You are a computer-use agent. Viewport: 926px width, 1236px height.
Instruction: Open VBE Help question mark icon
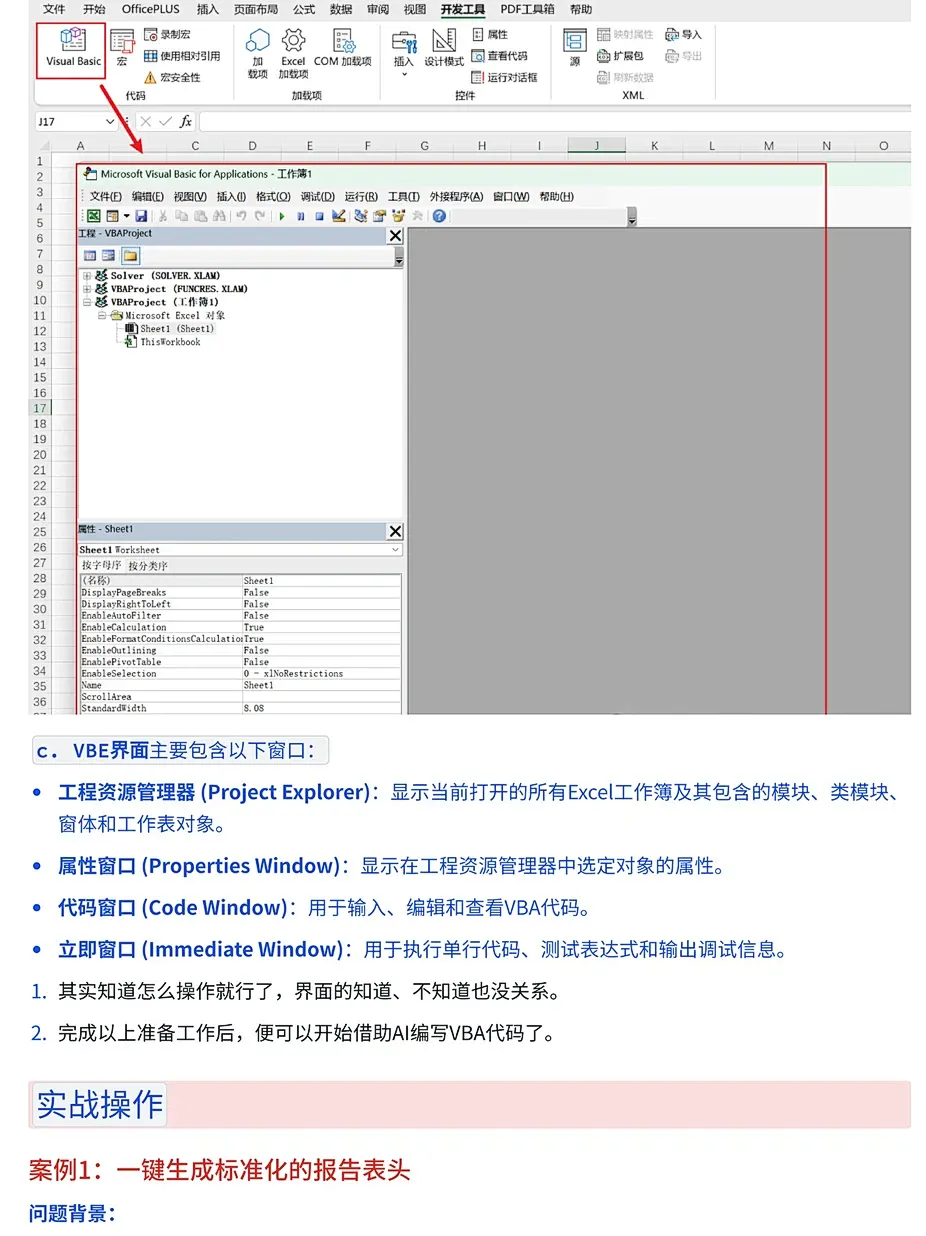pyautogui.click(x=439, y=216)
